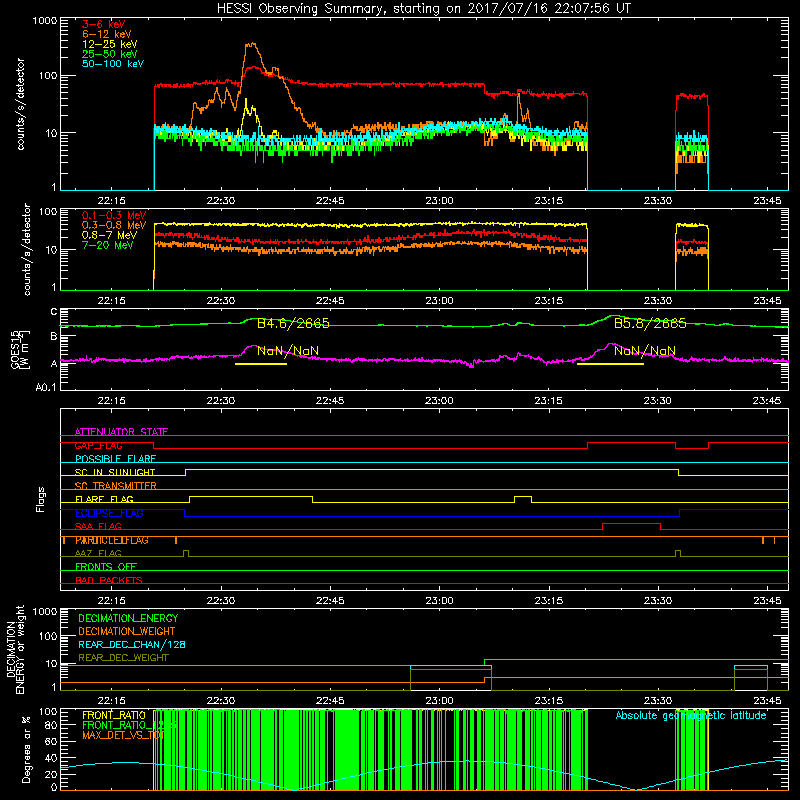
Task: Click the ATTENUATOR_STATE flag label
Action: tap(121, 432)
